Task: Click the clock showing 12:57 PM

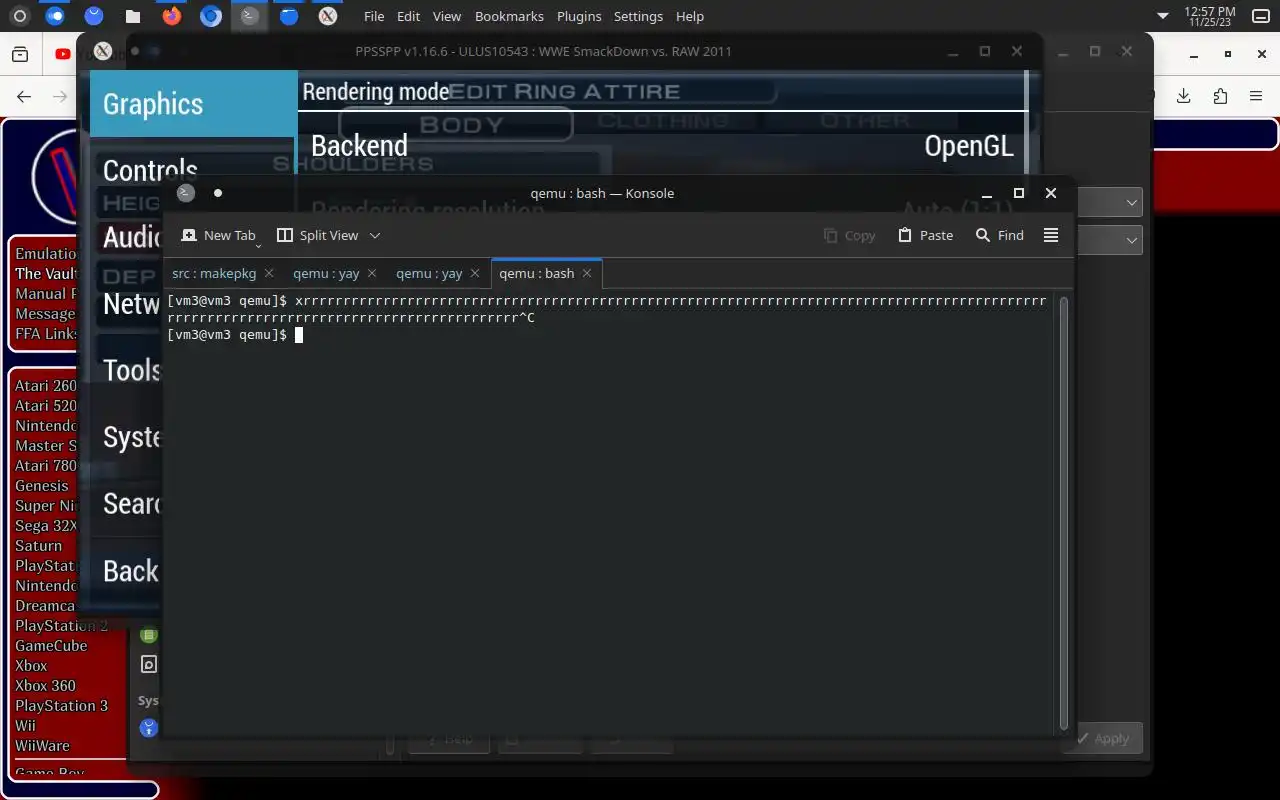Action: (1210, 16)
